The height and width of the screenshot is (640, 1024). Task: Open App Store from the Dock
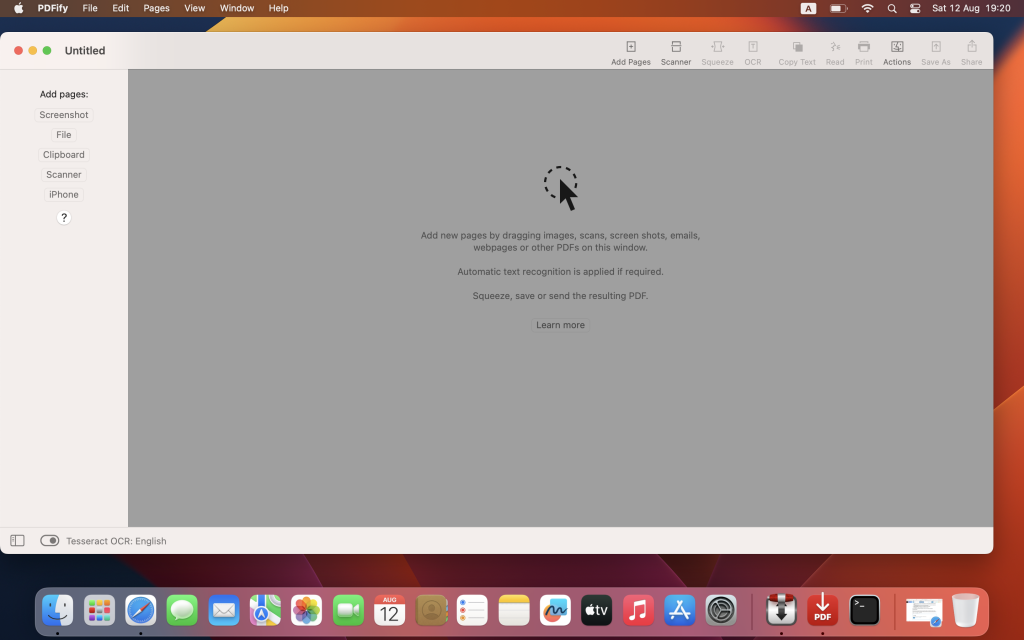pos(680,610)
